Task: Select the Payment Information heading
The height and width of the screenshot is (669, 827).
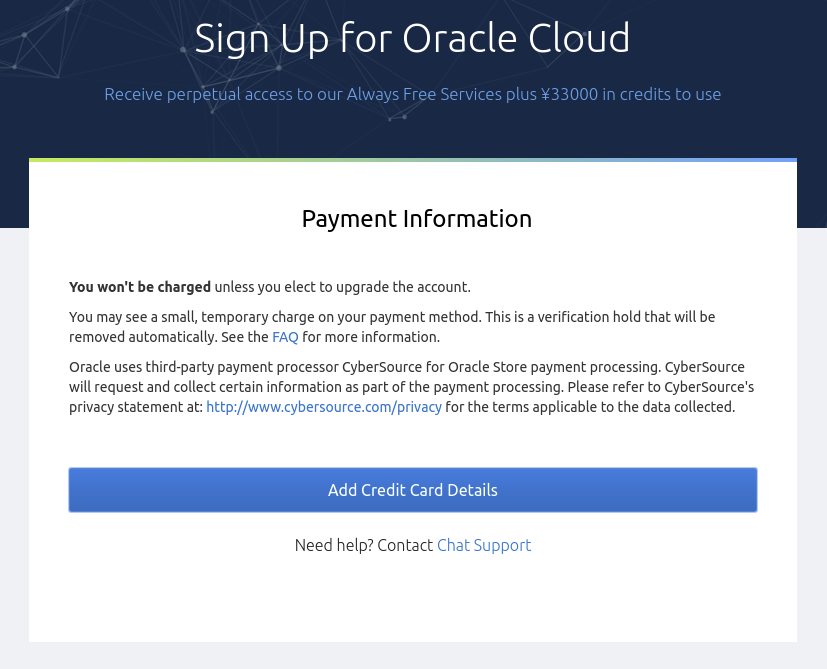Action: (x=416, y=218)
